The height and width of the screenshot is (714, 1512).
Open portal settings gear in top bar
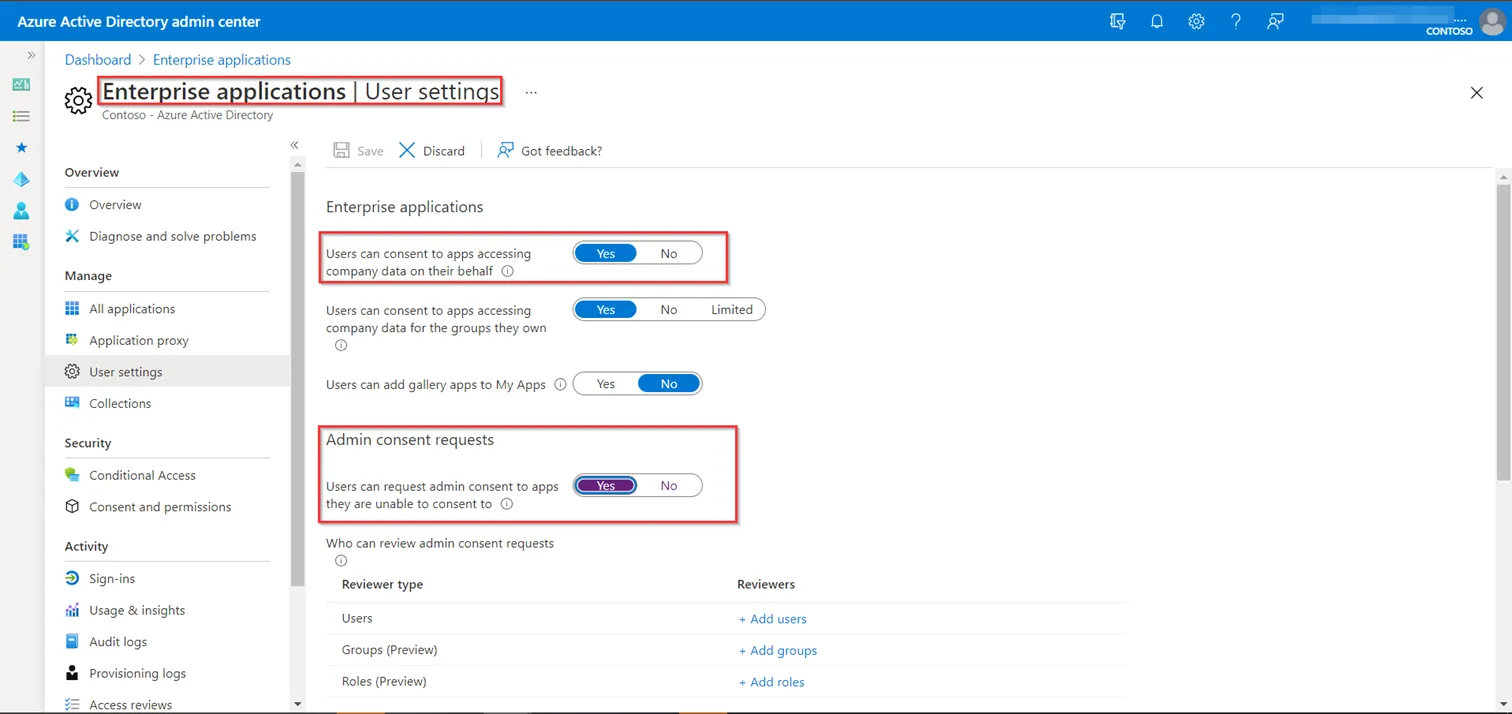(x=1196, y=21)
